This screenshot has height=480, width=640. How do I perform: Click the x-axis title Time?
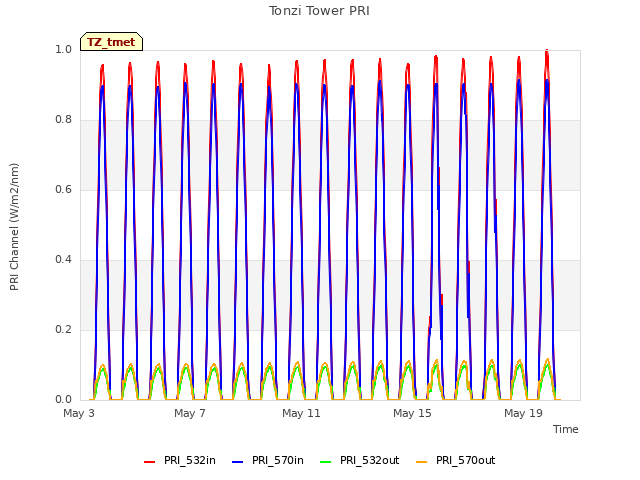[x=565, y=429]
